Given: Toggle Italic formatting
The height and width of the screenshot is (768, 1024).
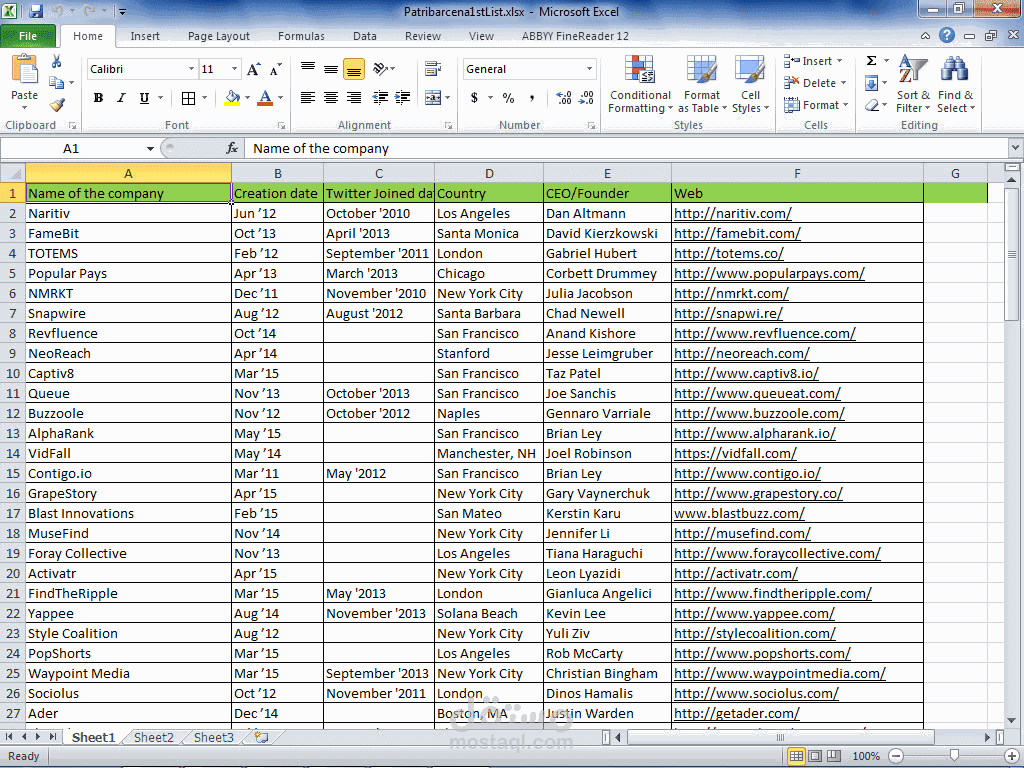Looking at the screenshot, I should click(x=121, y=98).
